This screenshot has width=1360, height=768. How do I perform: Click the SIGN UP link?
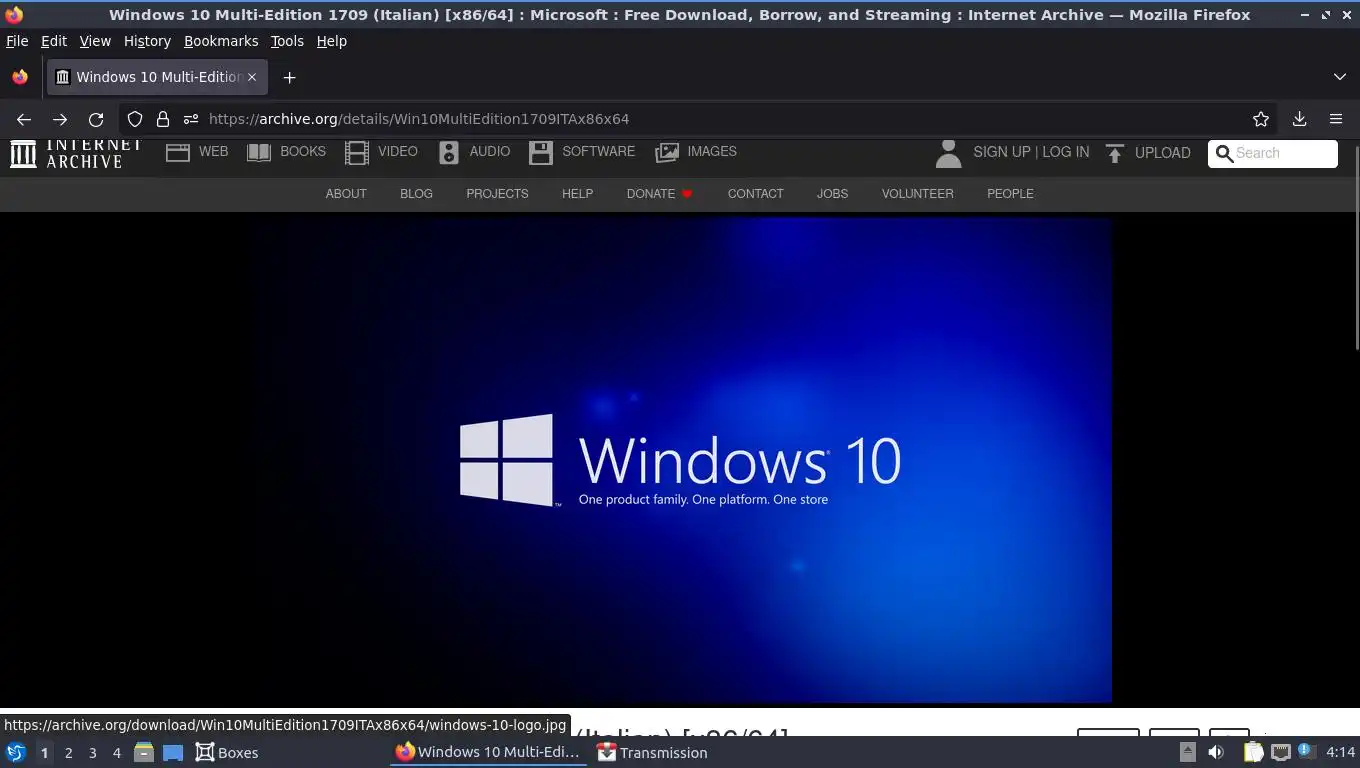pos(1001,152)
